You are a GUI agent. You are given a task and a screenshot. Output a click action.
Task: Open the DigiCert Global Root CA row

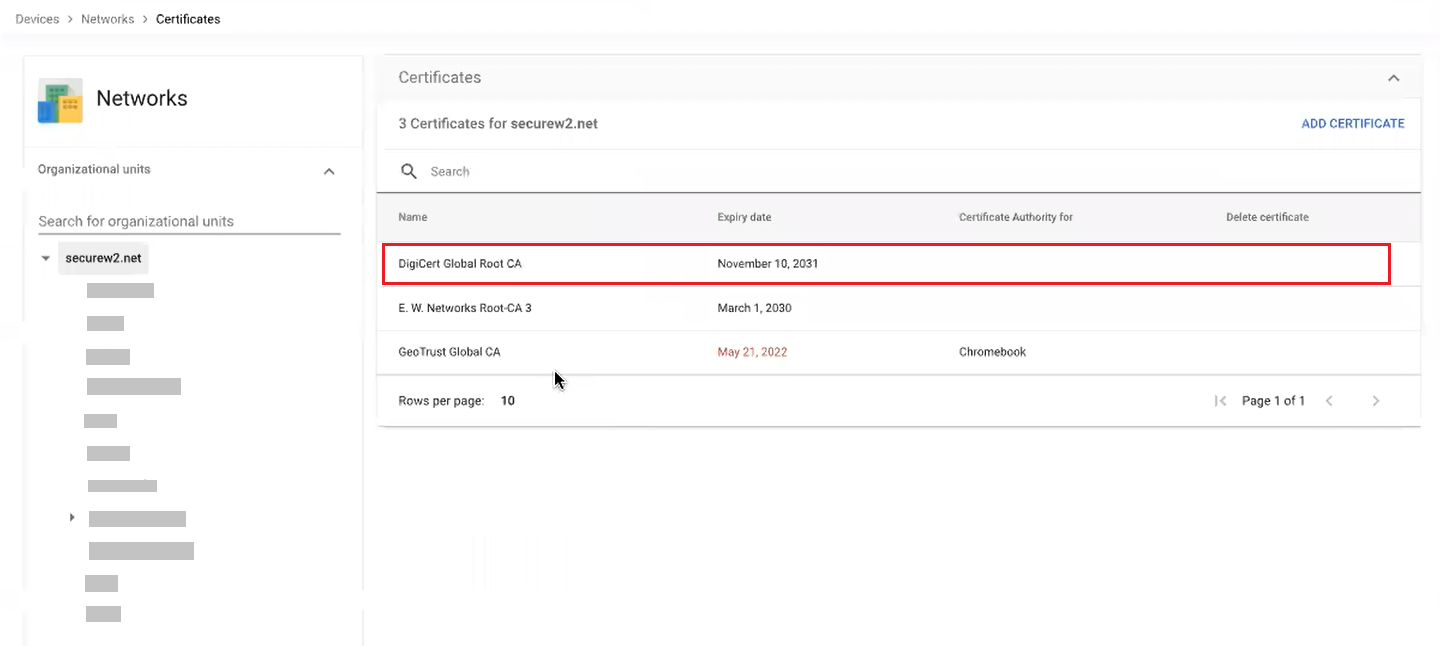[x=460, y=264]
